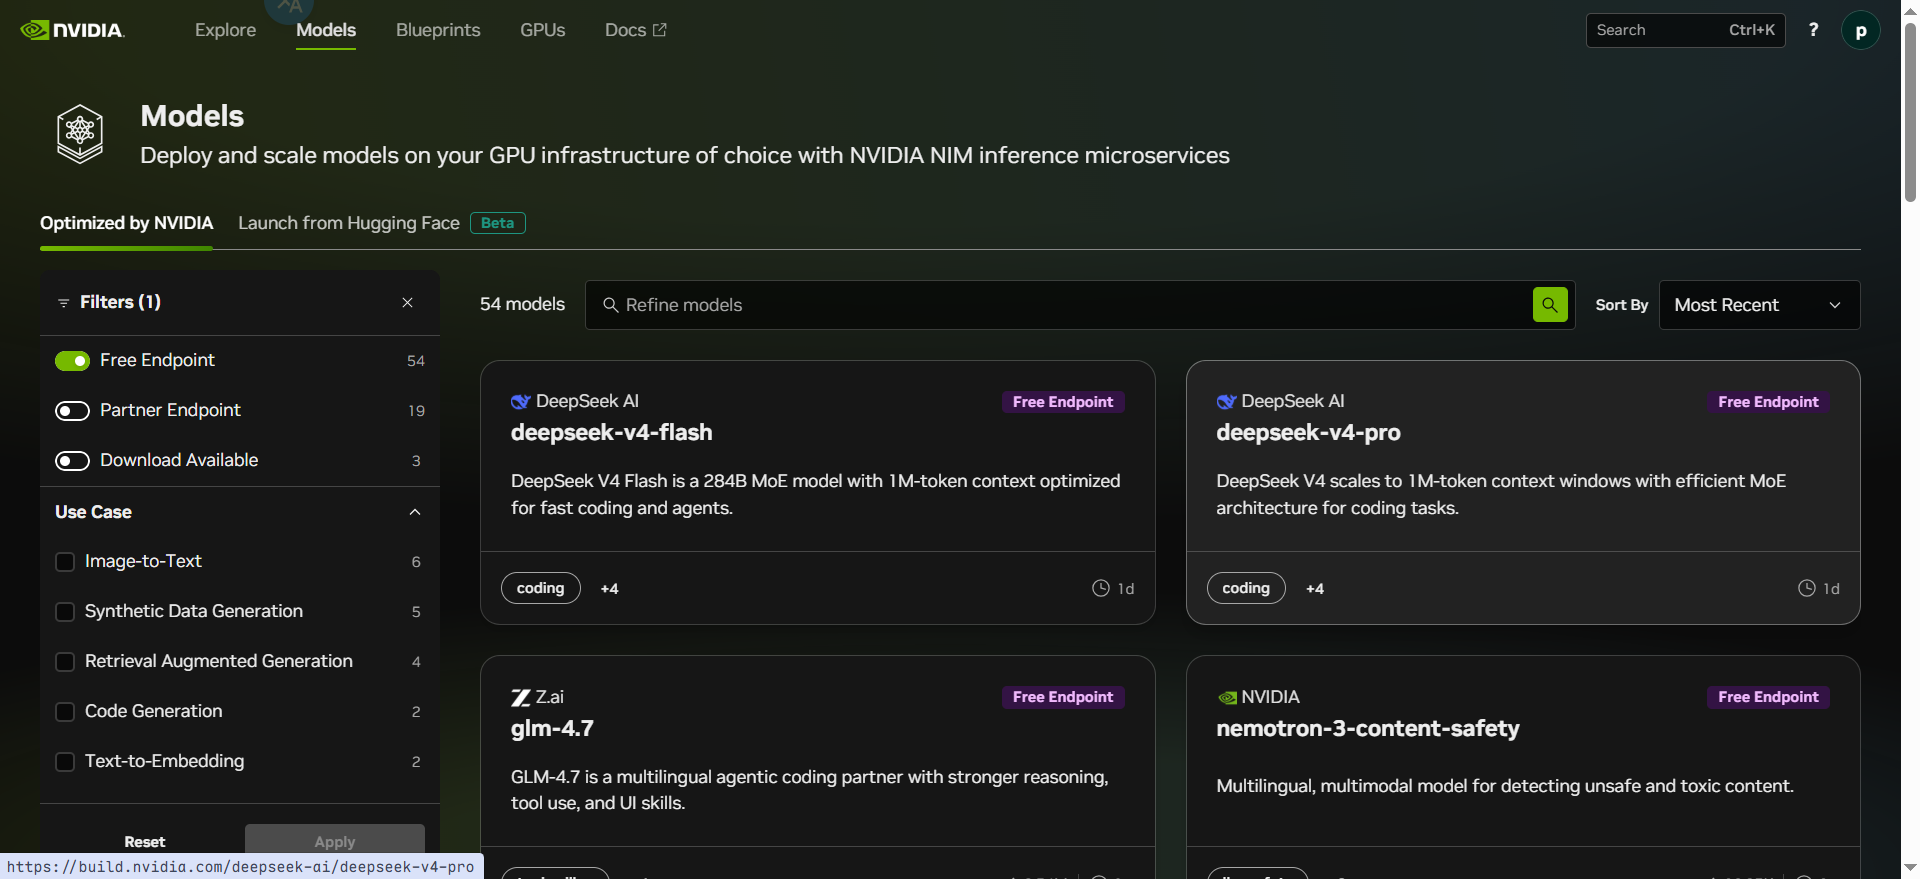The width and height of the screenshot is (1920, 879).
Task: Go to the Explore menu item
Action: click(225, 30)
